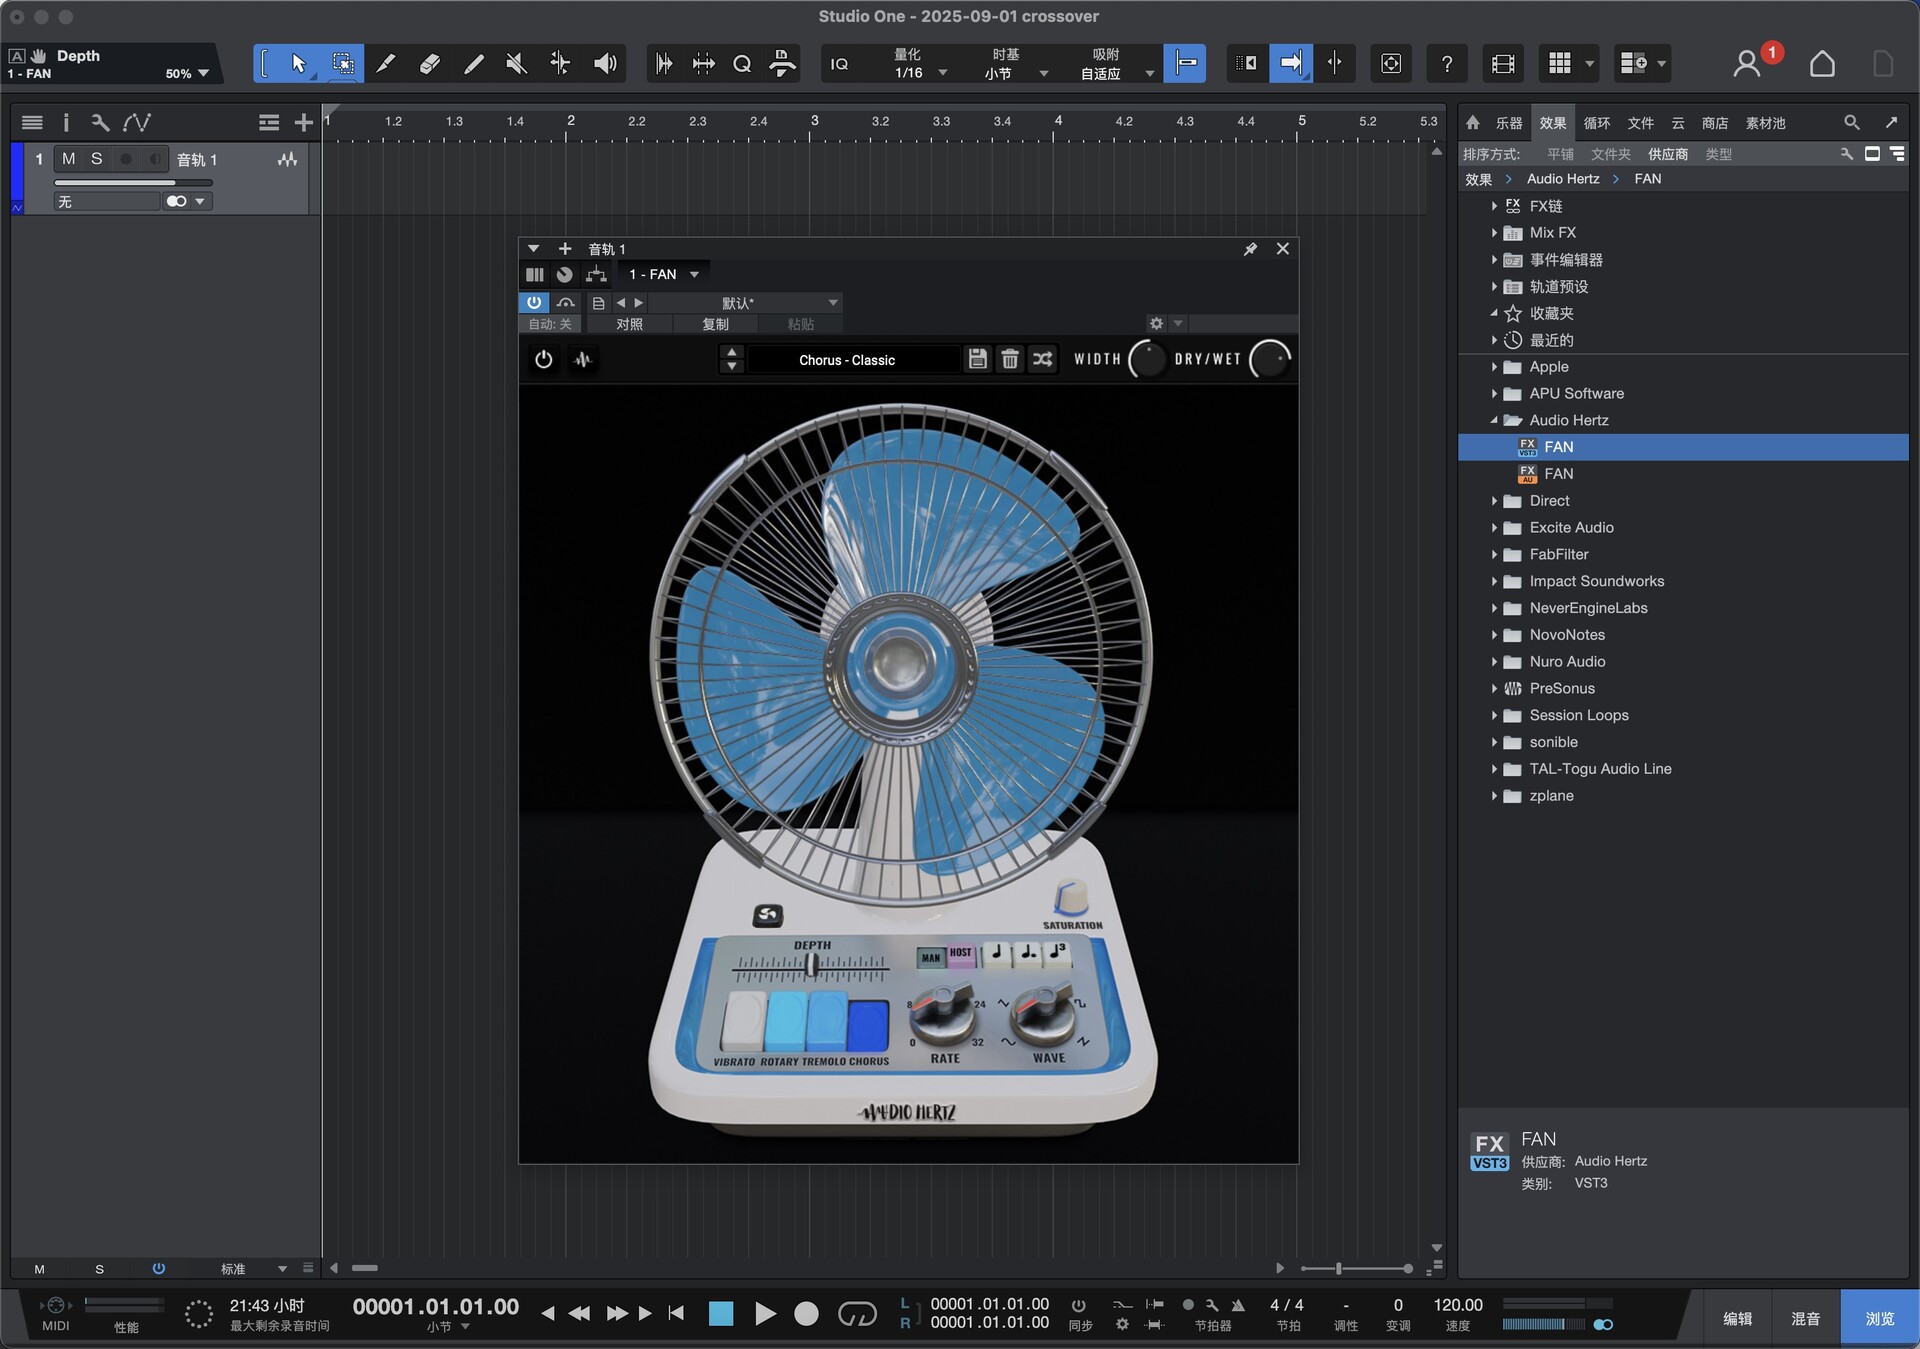
Task: Open browser search magnifier icon
Action: pos(1852,122)
